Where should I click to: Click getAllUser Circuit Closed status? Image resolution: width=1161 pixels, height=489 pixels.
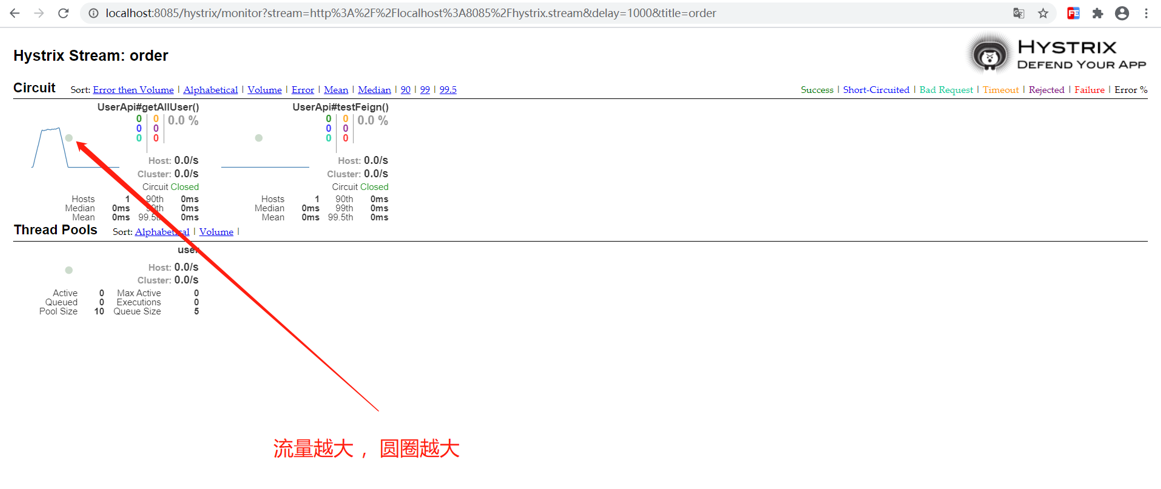(170, 187)
